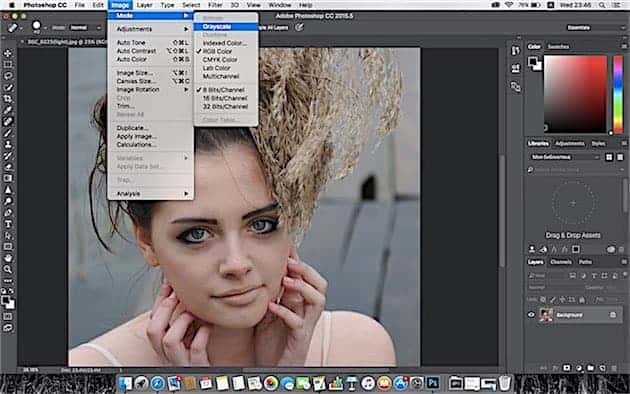The image size is (630, 394).
Task: Change screen mode at toolbar bottom
Action: 8,328
